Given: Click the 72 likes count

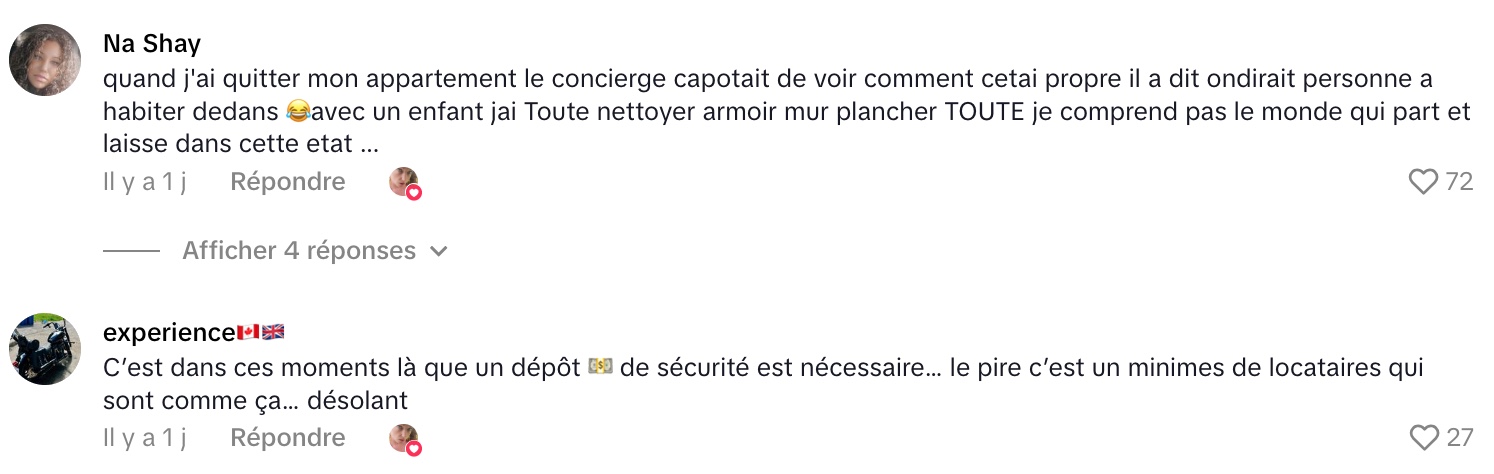Looking at the screenshot, I should pyautogui.click(x=1459, y=182).
